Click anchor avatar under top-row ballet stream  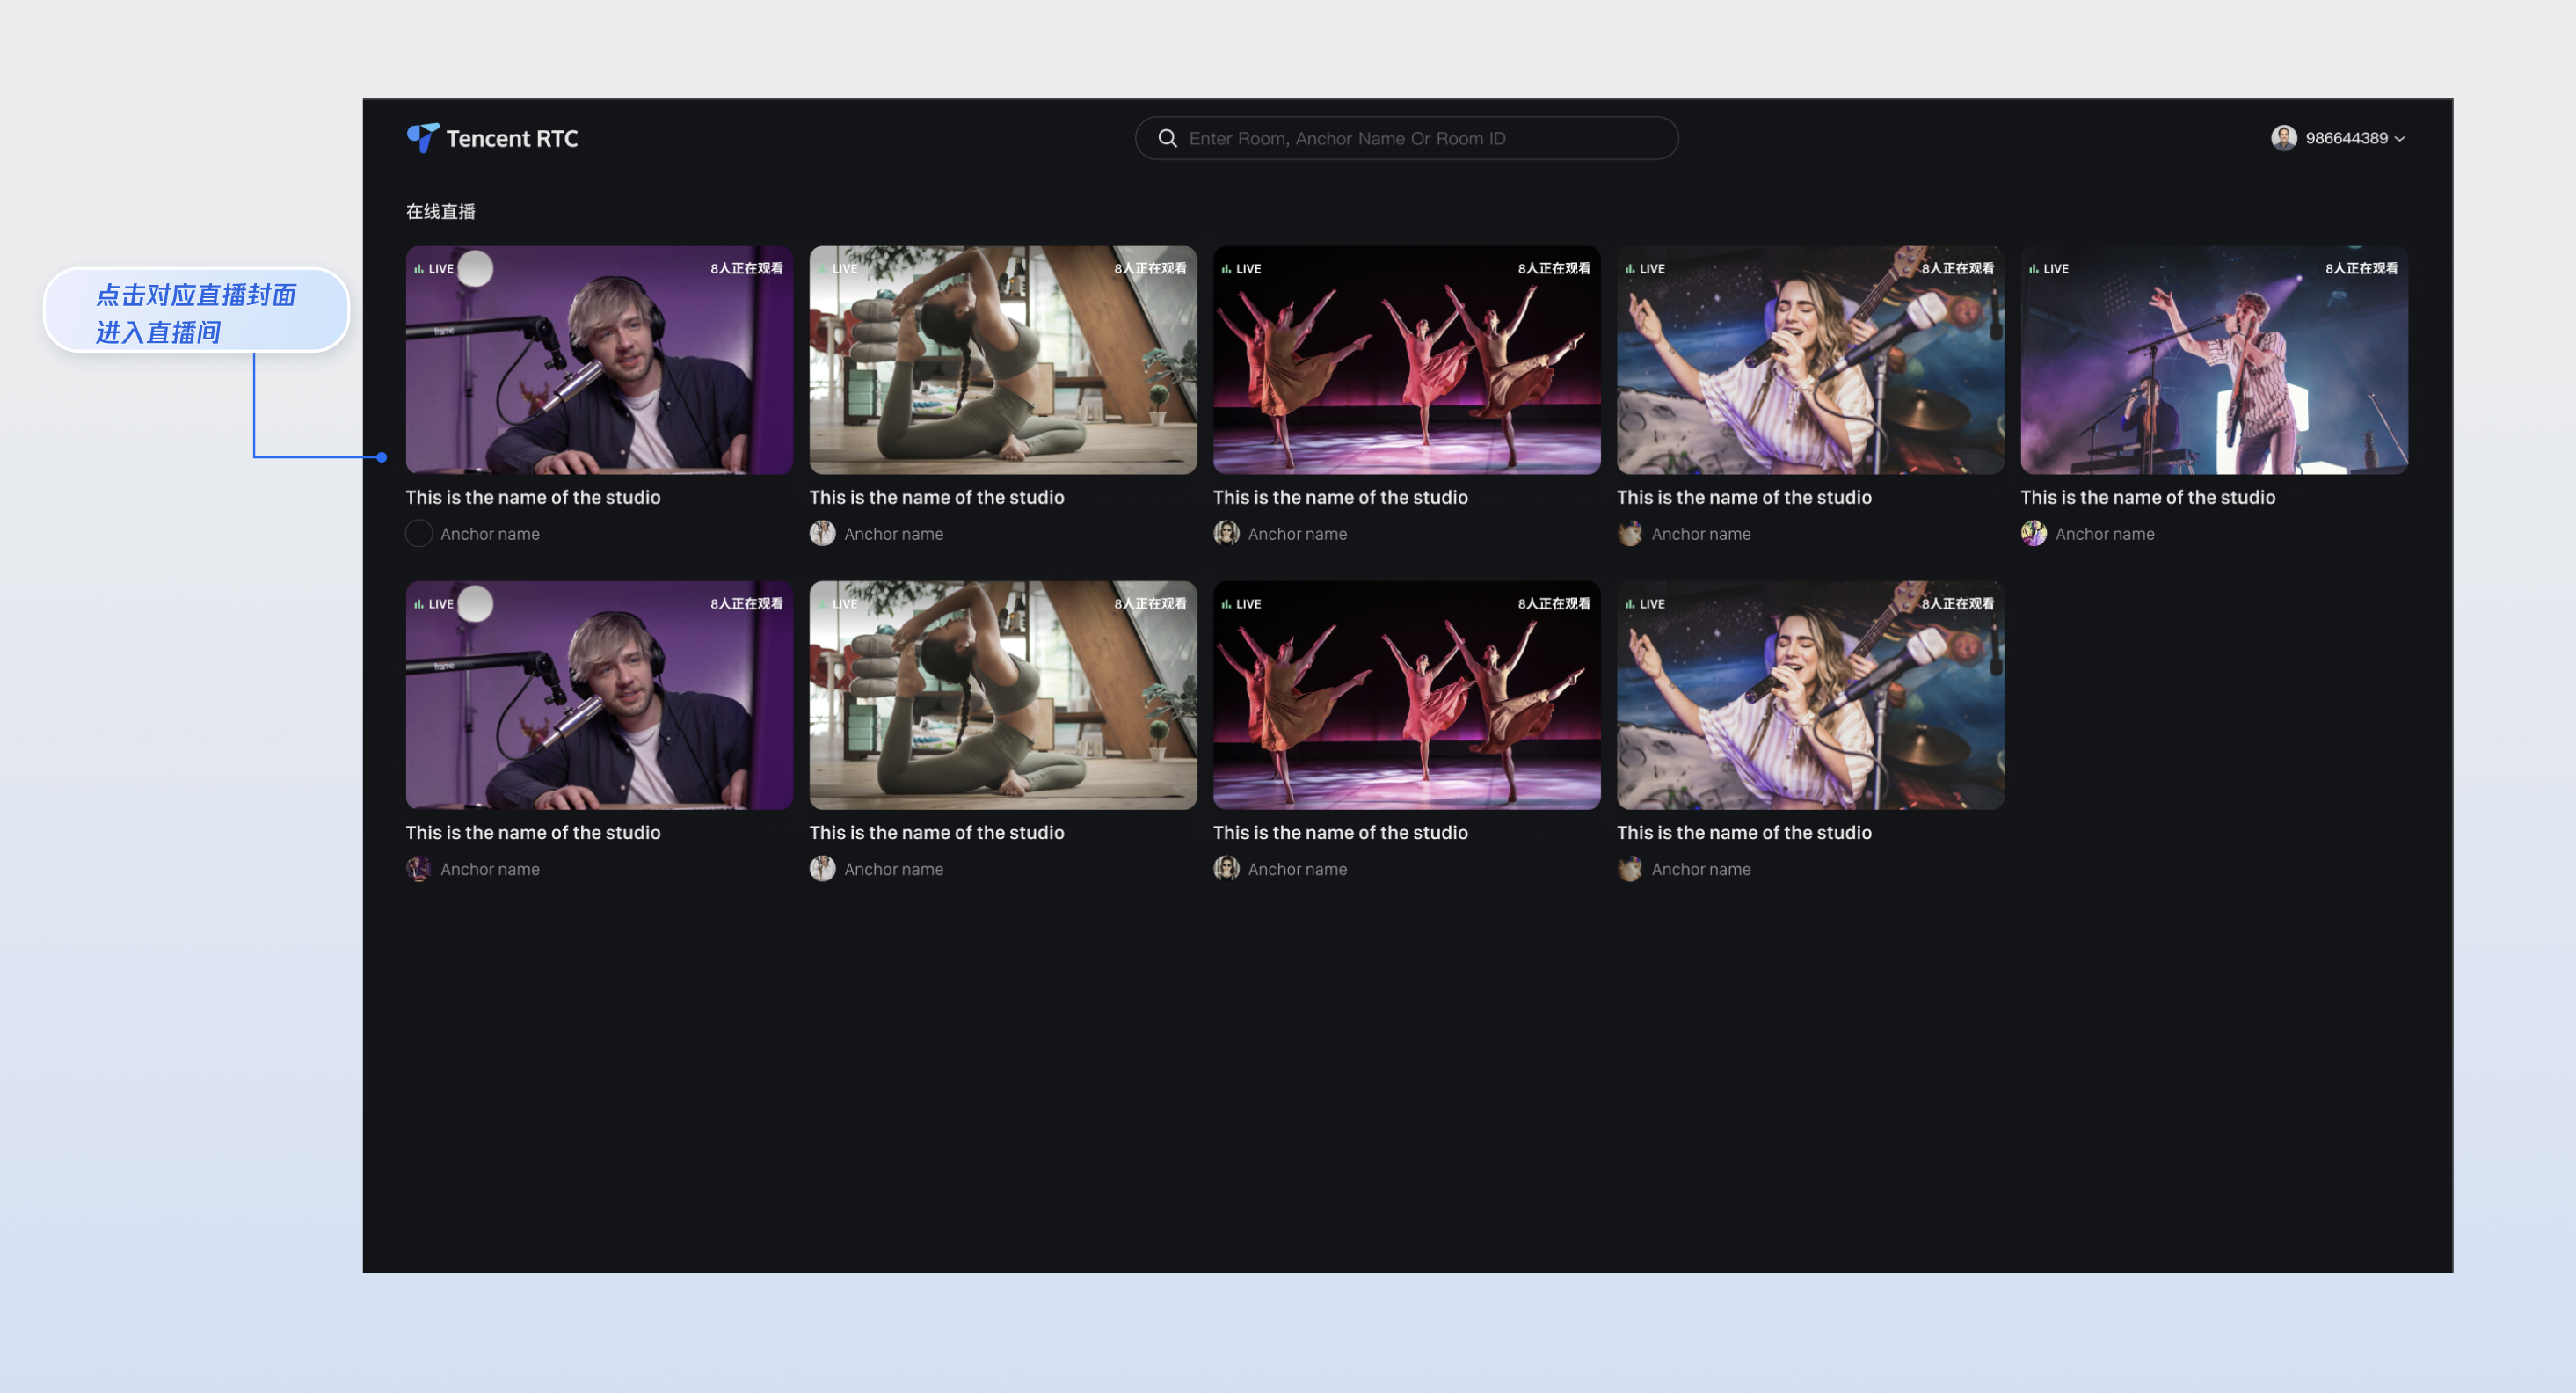[1226, 534]
